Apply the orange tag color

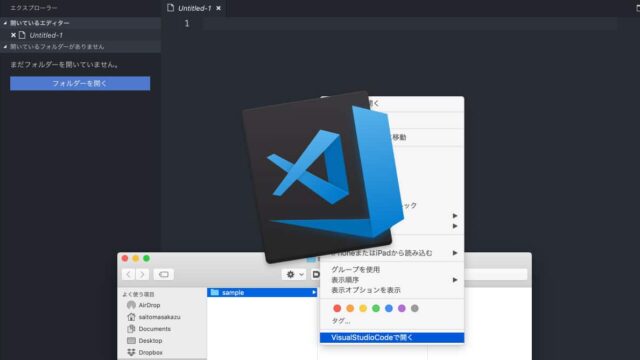point(350,309)
